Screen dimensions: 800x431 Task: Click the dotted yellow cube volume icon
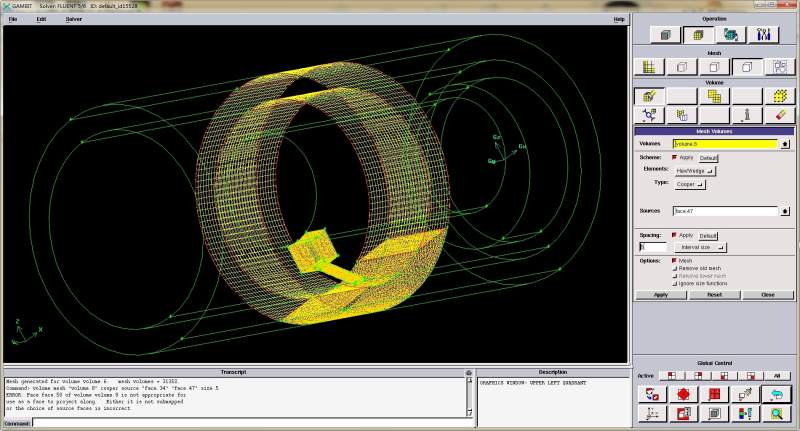coord(780,96)
